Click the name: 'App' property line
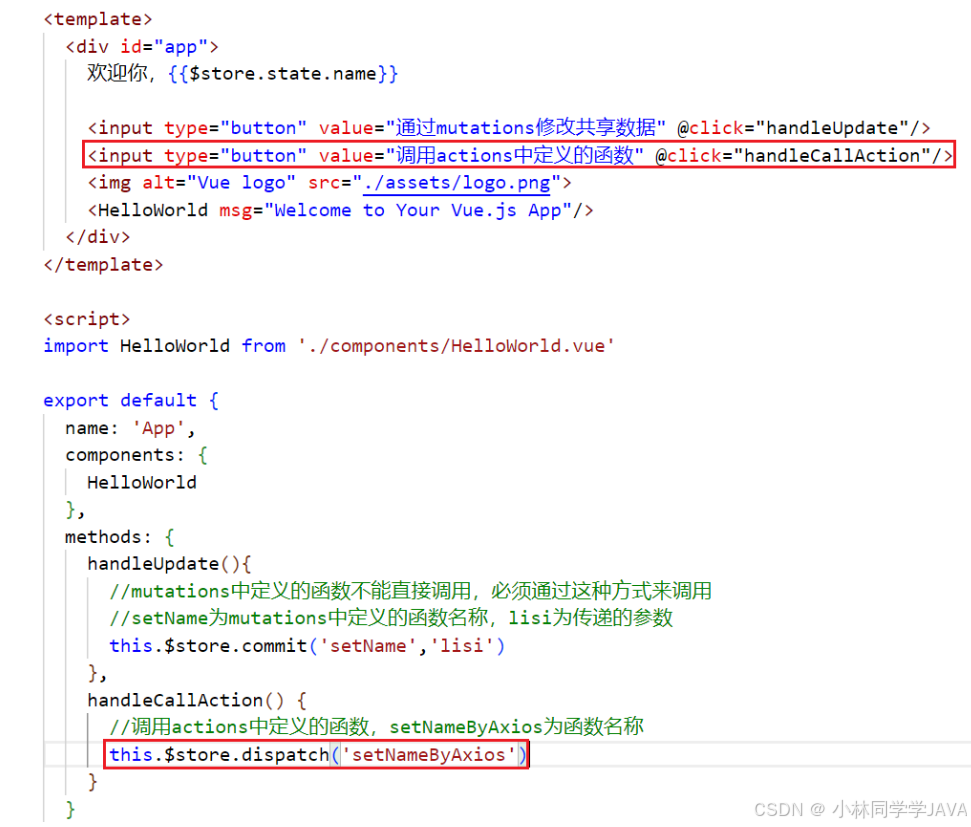 (131, 428)
